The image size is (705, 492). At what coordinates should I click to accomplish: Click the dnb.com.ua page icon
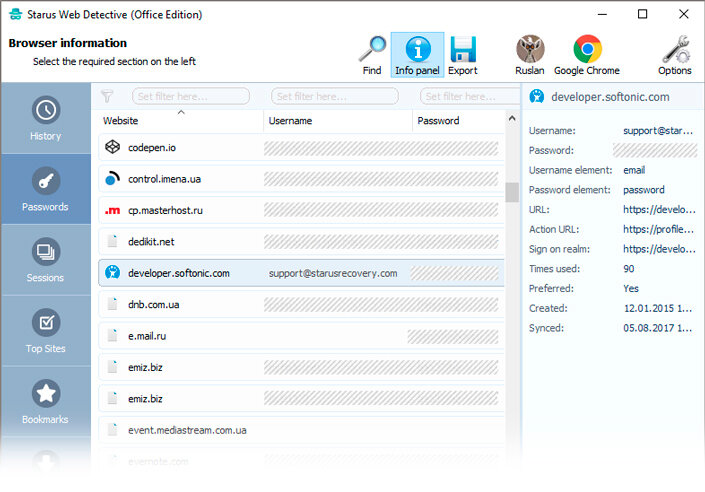(112, 304)
